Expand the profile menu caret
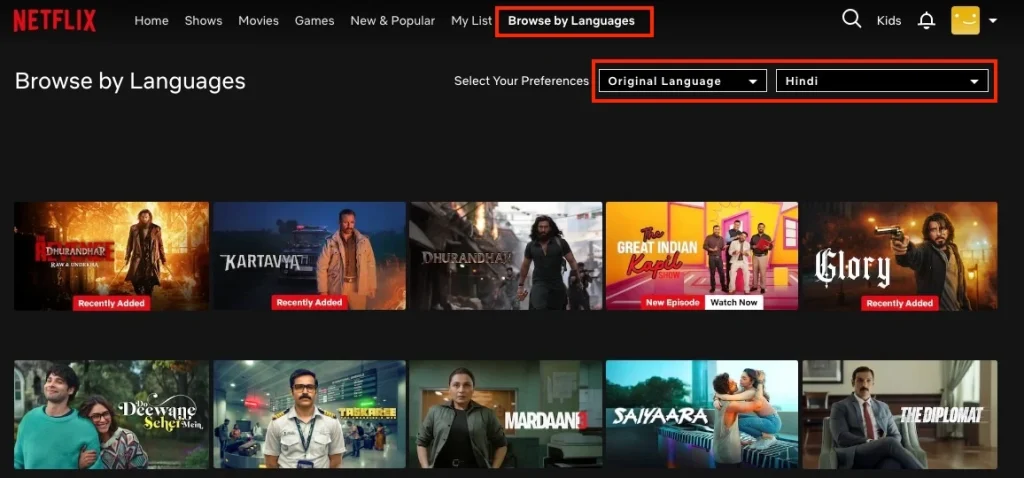The width and height of the screenshot is (1024, 478). [993, 21]
